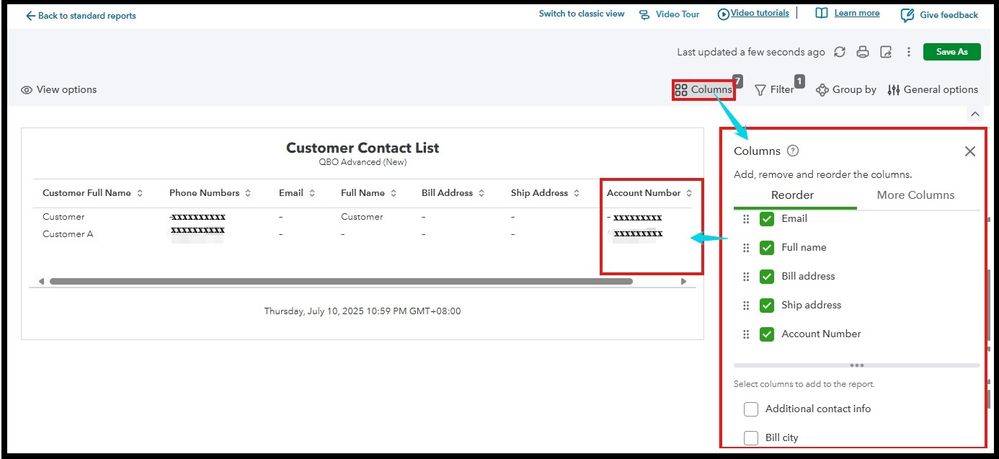Click 'QBO Advanced (New)' subtitle
This screenshot has height=459, width=999.
pos(363,162)
